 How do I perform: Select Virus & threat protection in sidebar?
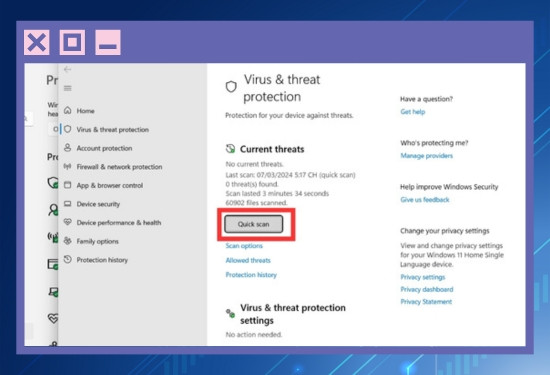coord(113,129)
